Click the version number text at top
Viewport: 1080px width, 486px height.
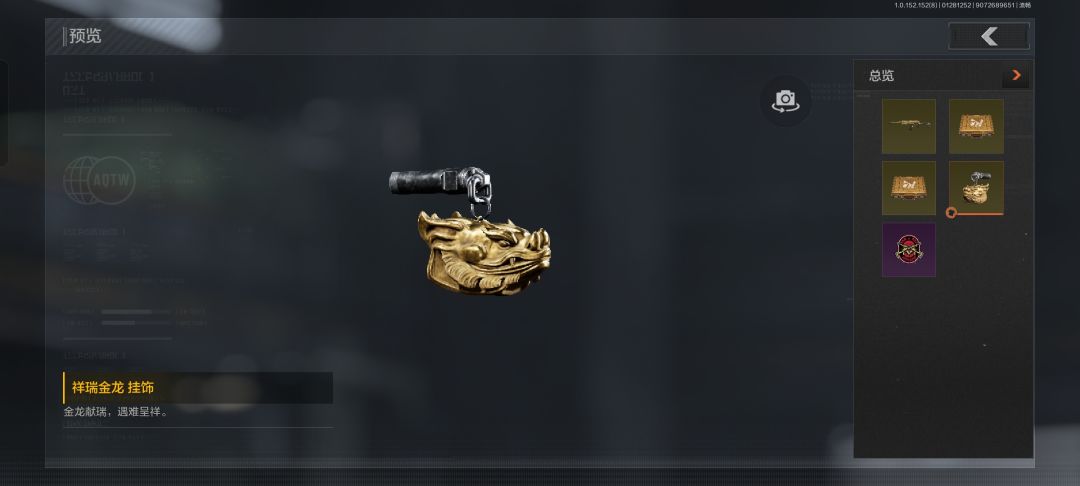point(962,5)
